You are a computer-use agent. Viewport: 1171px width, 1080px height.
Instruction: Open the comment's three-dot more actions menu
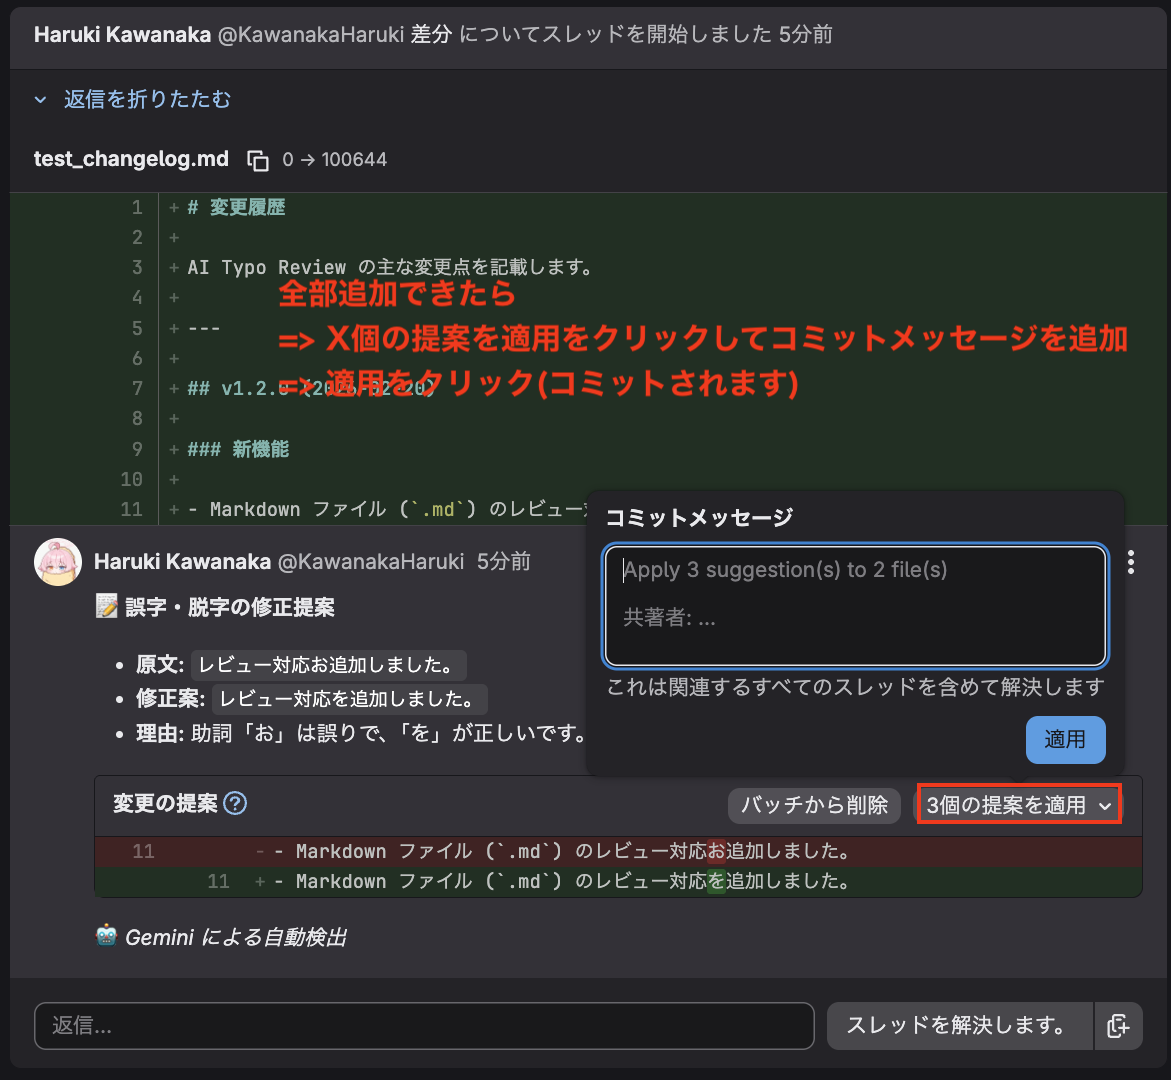(1130, 562)
